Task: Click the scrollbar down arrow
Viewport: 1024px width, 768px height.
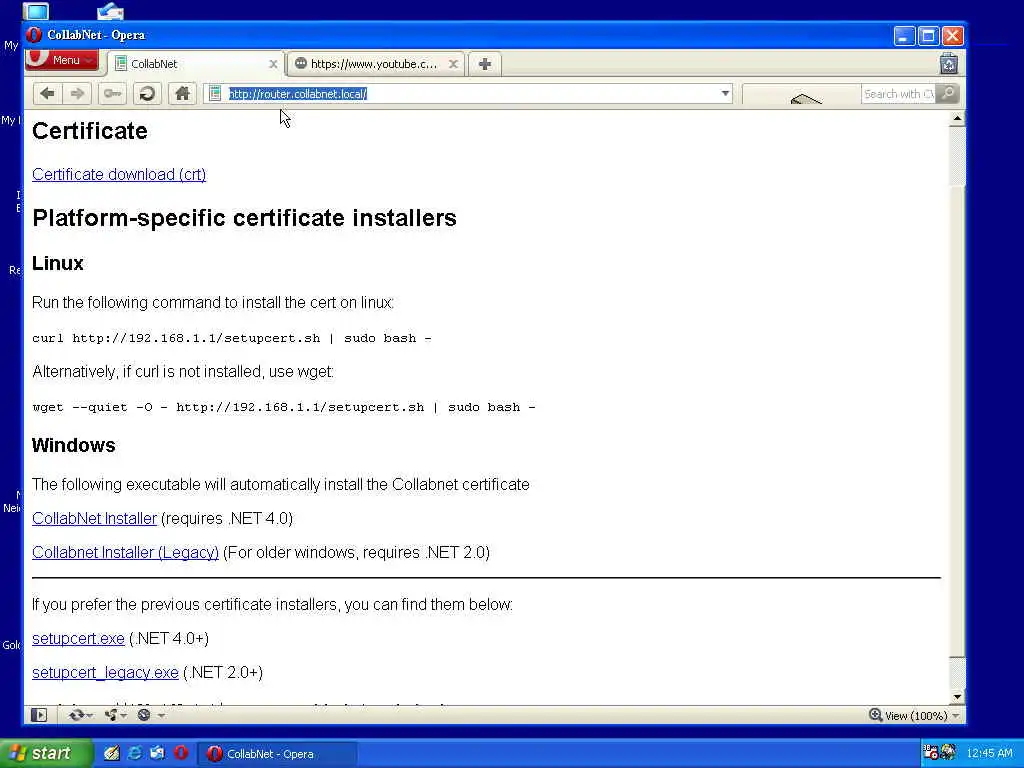Action: (x=957, y=697)
